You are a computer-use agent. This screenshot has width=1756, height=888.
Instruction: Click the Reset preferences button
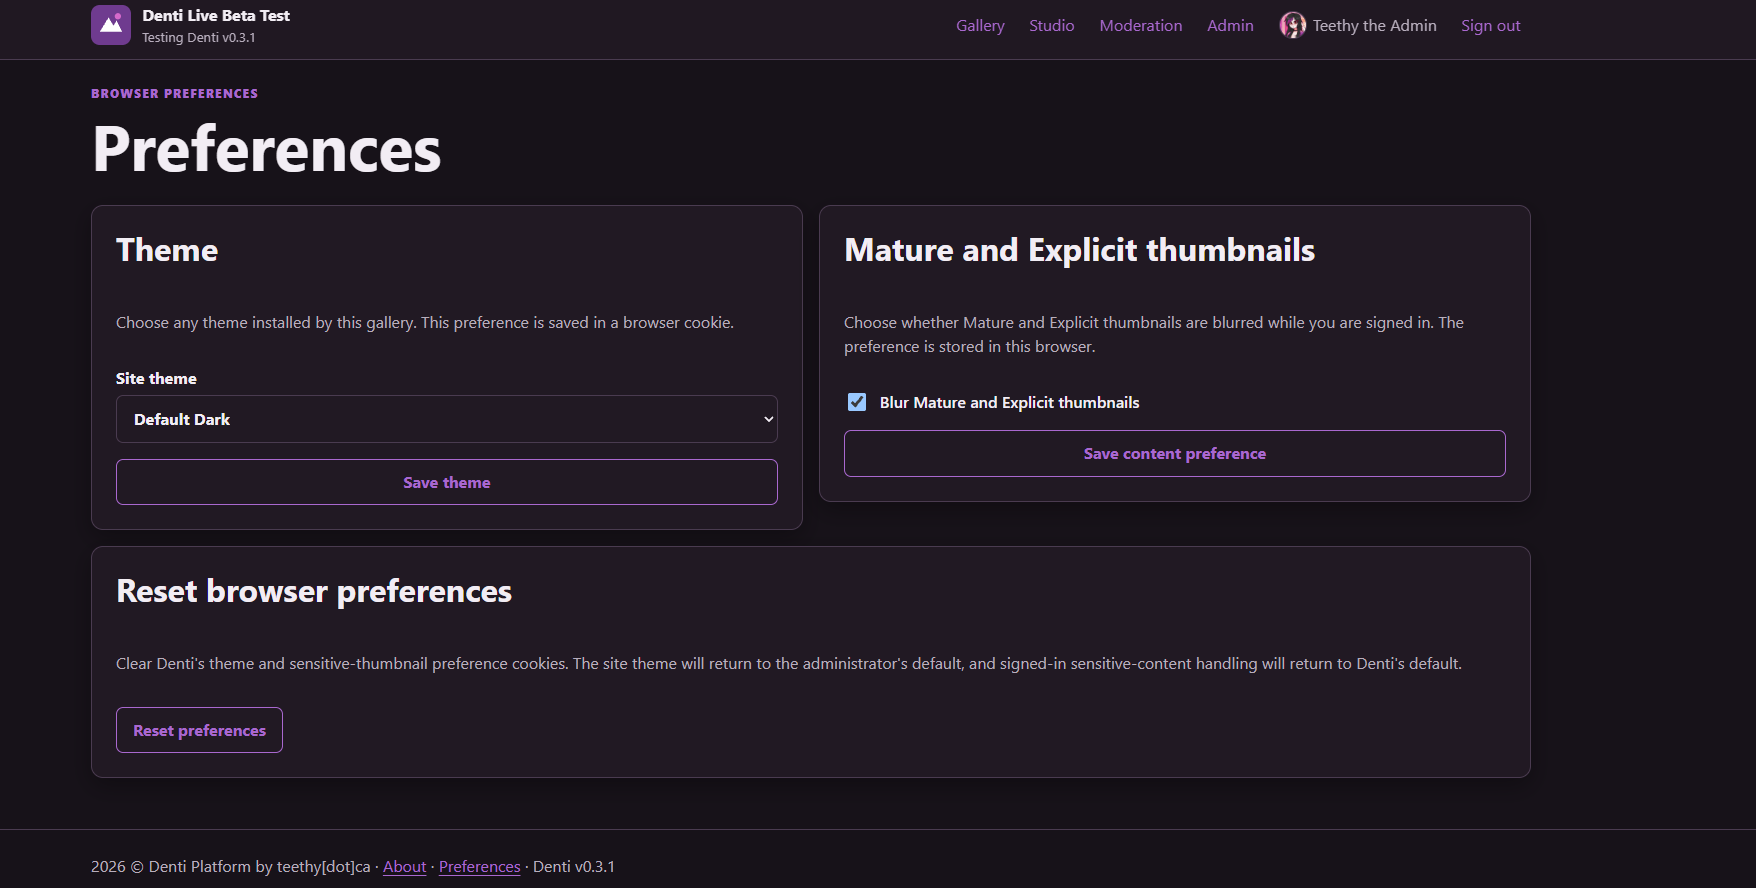coord(199,730)
